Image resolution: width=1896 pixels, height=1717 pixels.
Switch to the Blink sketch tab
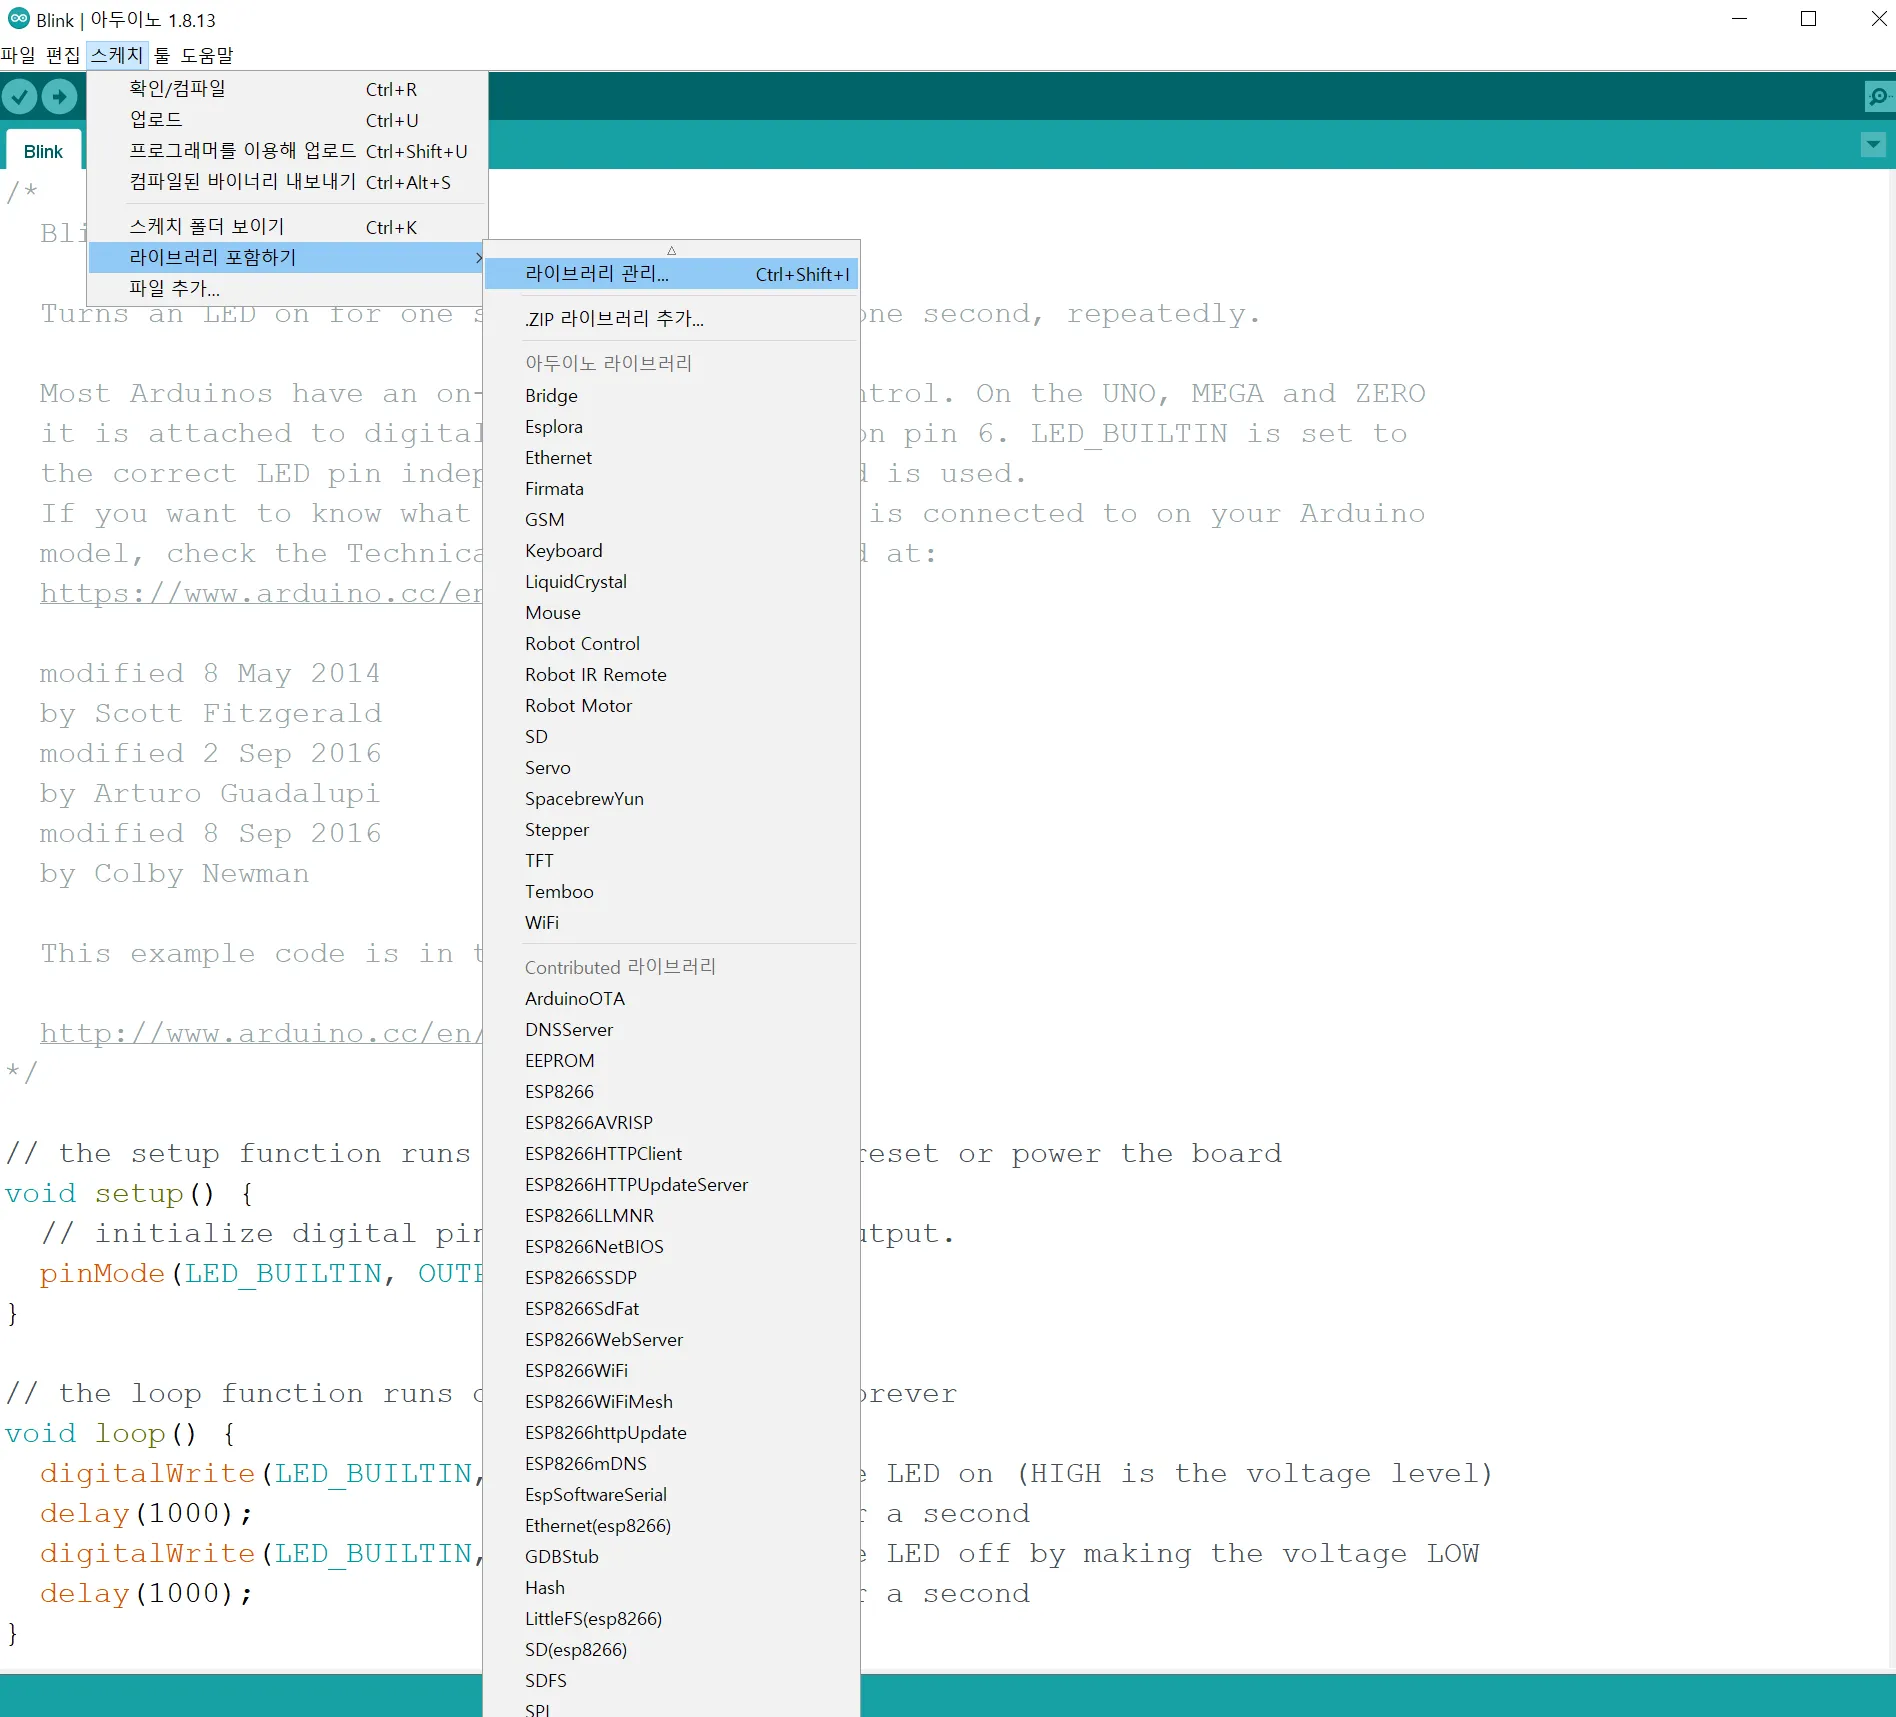tap(43, 151)
